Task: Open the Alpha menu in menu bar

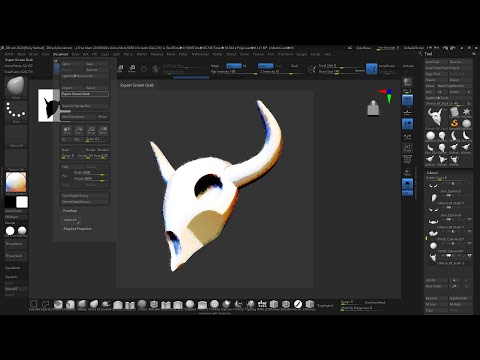Action: tap(22, 54)
